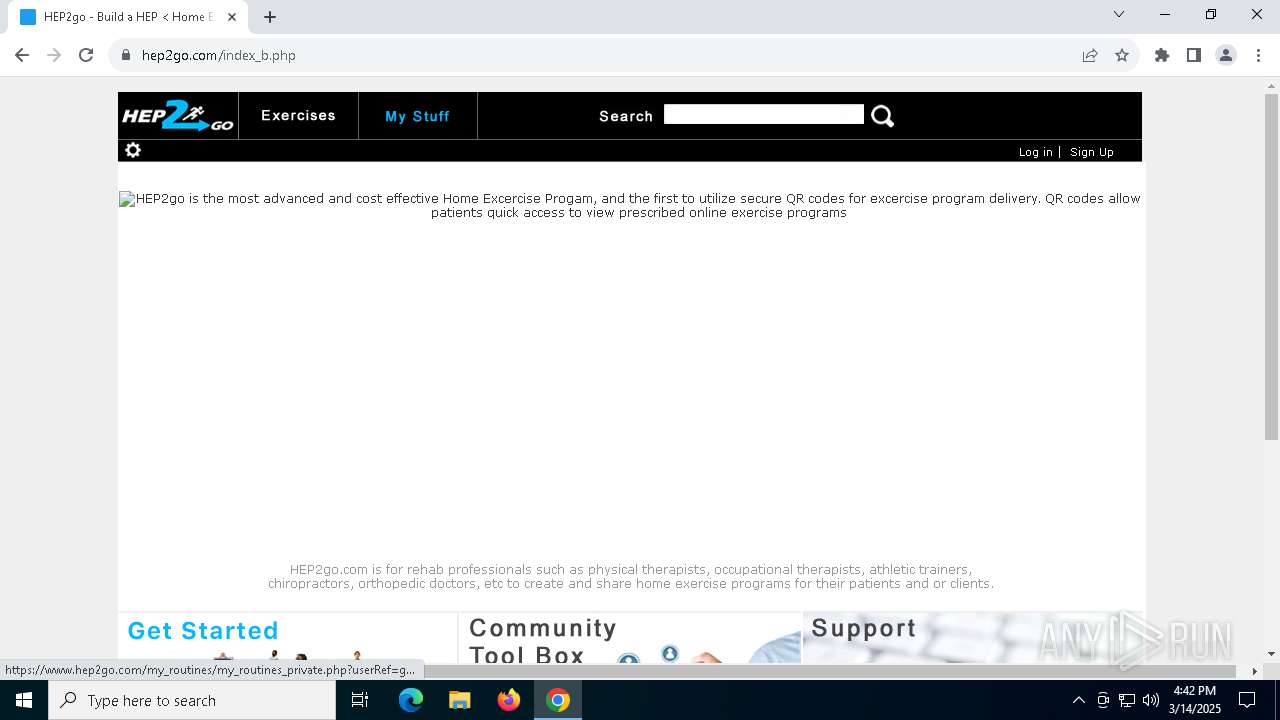Close the HEP2go tab
The height and width of the screenshot is (720, 1280).
pyautogui.click(x=232, y=17)
